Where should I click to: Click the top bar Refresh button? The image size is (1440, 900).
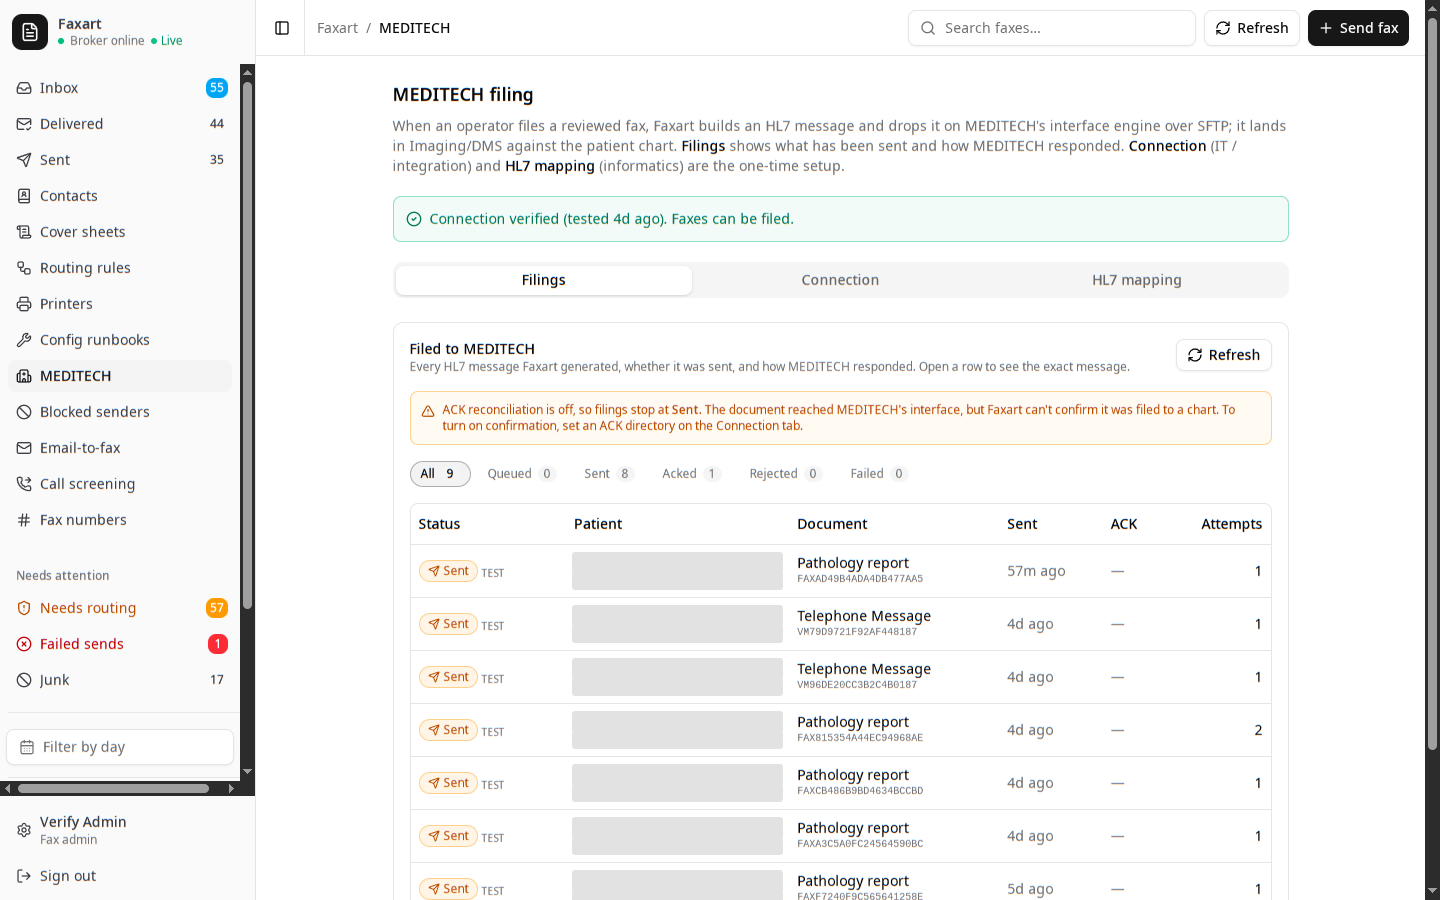tap(1252, 28)
